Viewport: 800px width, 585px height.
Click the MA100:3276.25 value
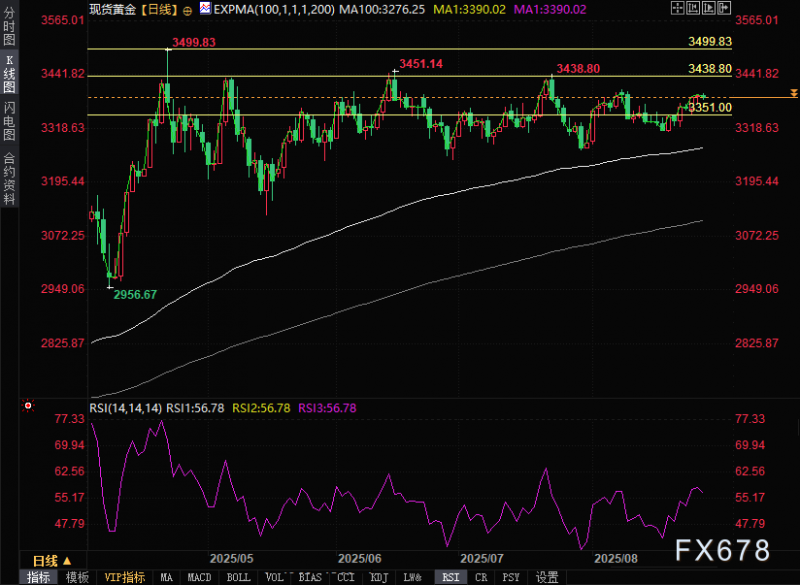point(382,9)
